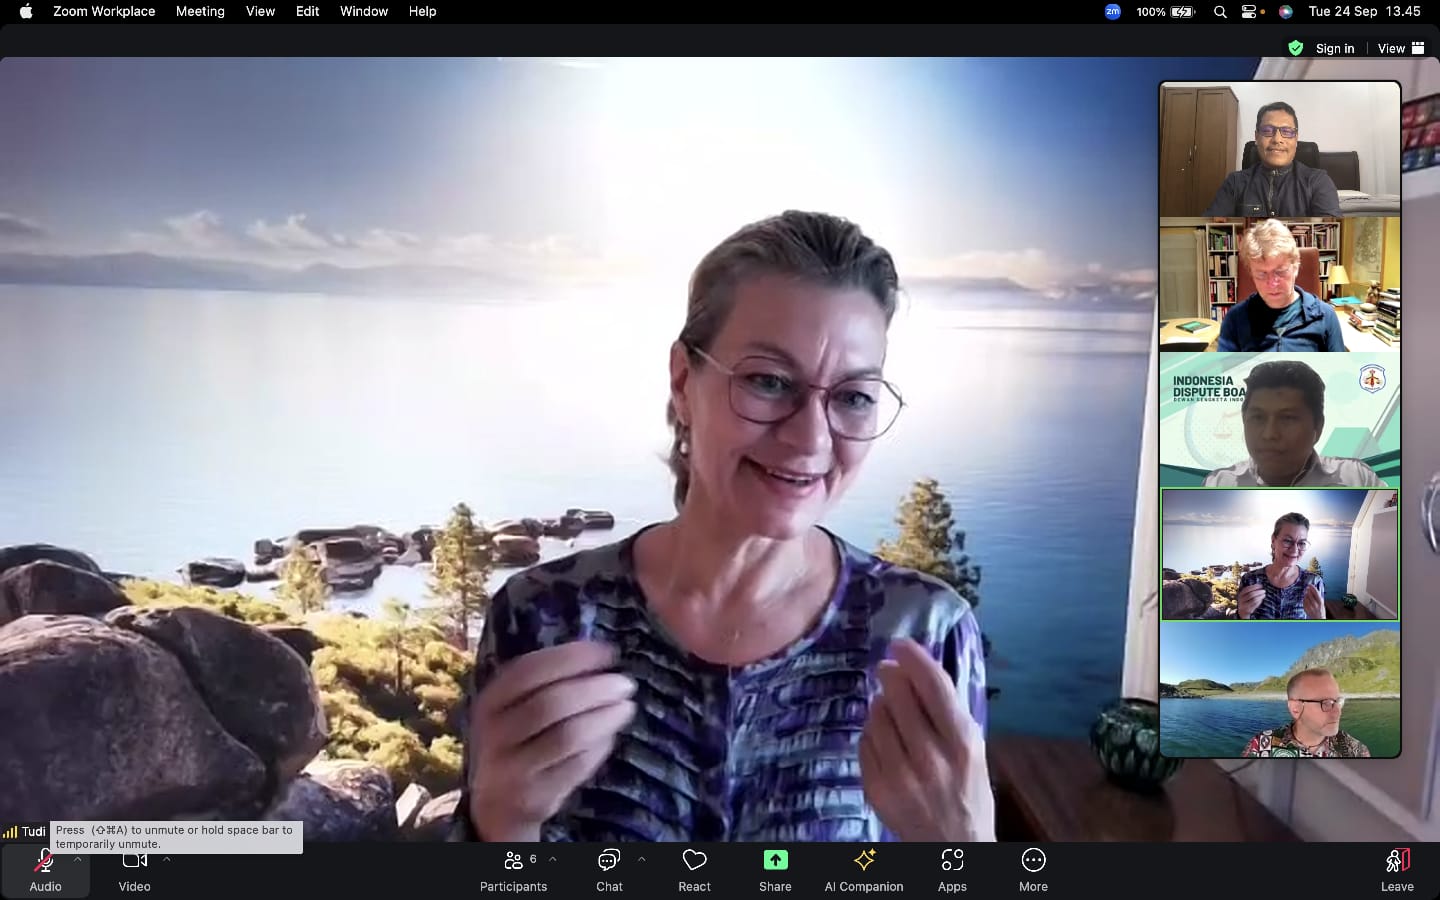Expand the Chat options chevron

pos(642,859)
